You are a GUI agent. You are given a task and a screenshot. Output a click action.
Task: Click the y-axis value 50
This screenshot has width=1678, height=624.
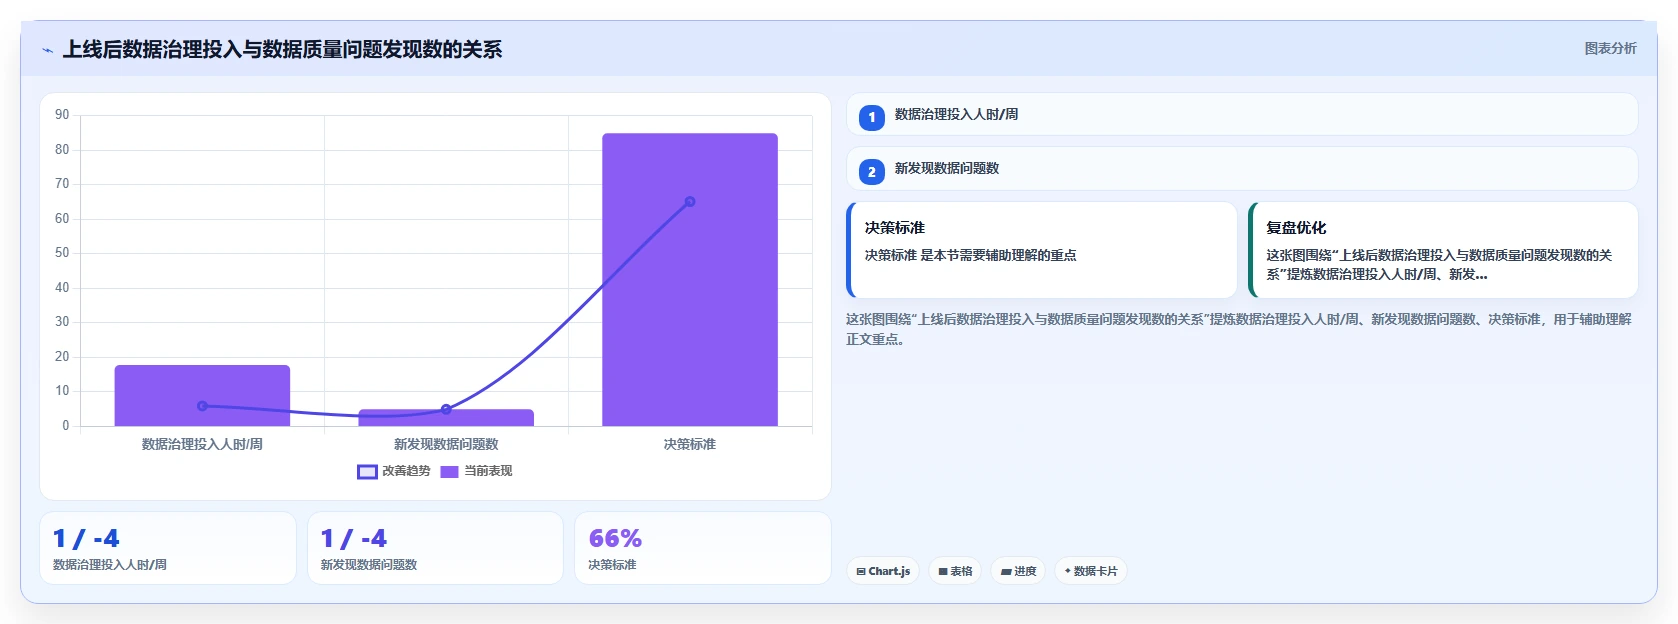[x=62, y=253]
